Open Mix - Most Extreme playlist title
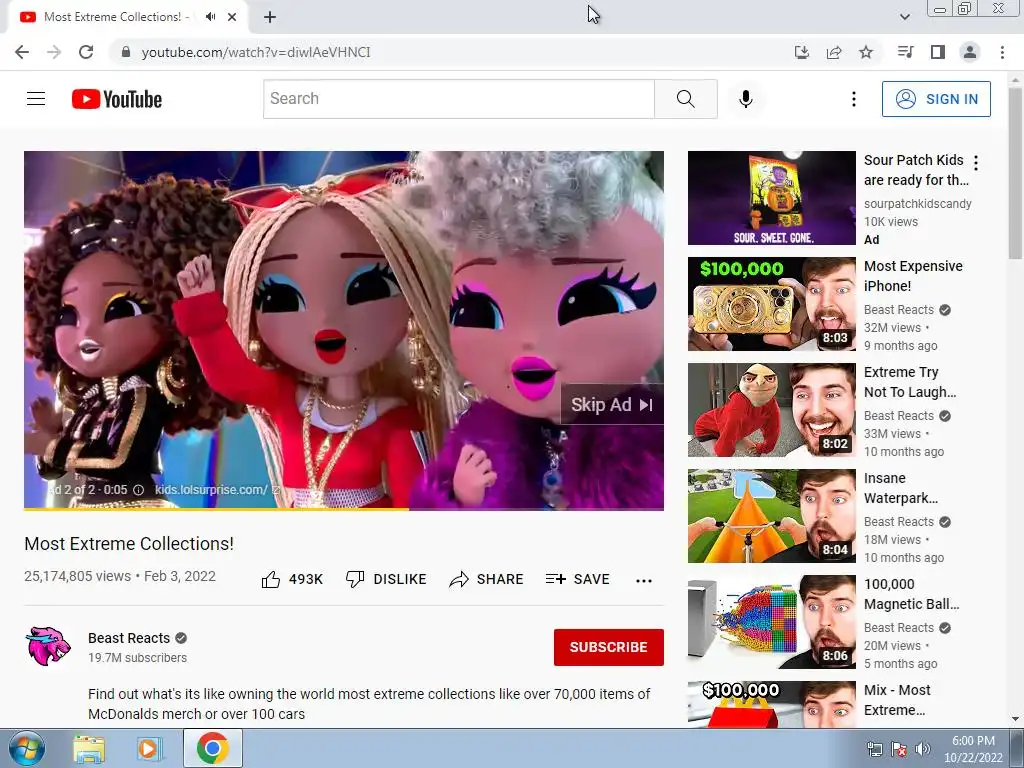This screenshot has height=768, width=1024. (x=897, y=699)
